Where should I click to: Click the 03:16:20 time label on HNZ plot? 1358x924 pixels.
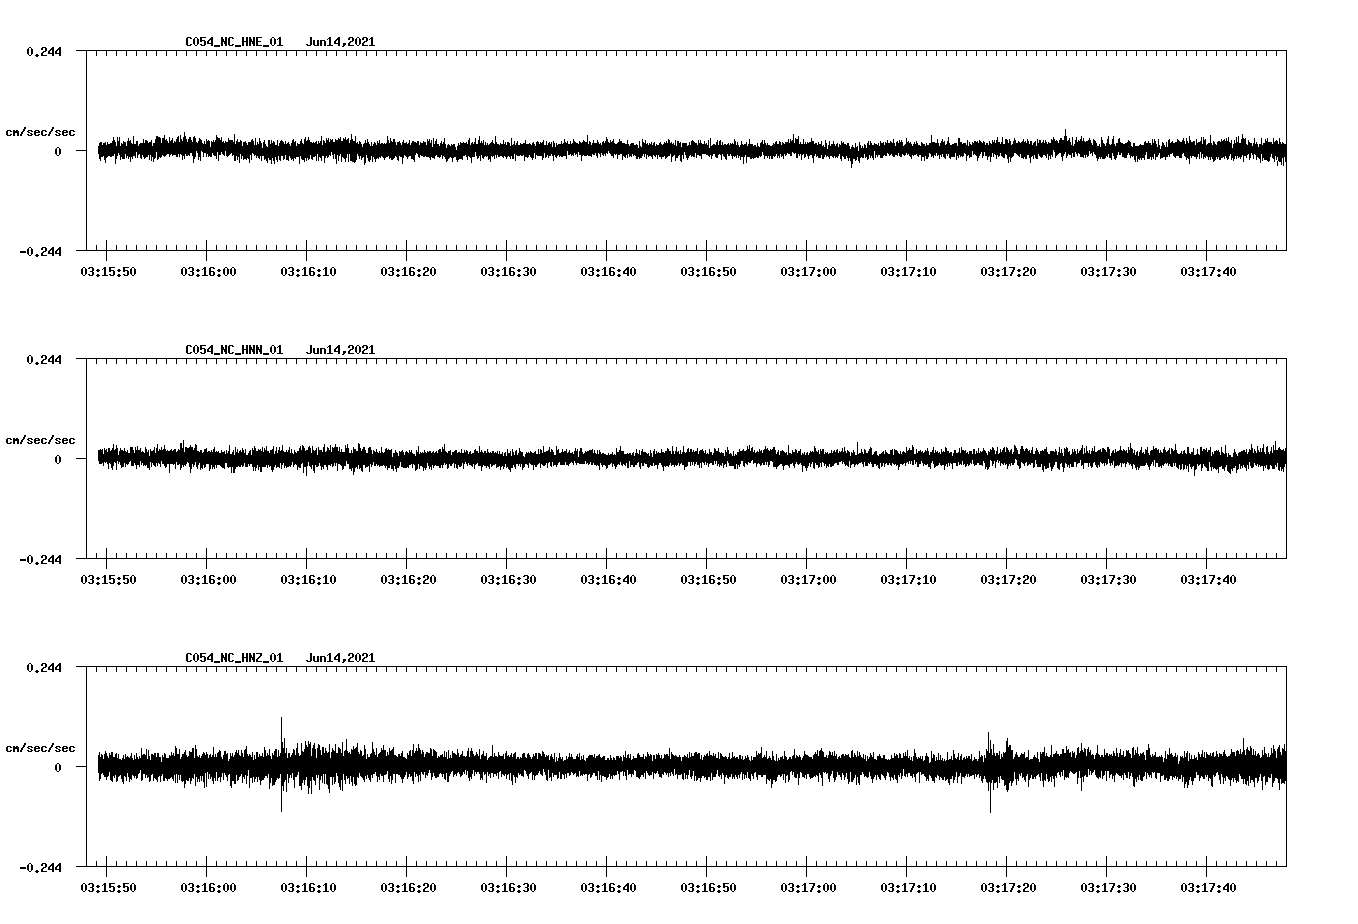click(408, 888)
